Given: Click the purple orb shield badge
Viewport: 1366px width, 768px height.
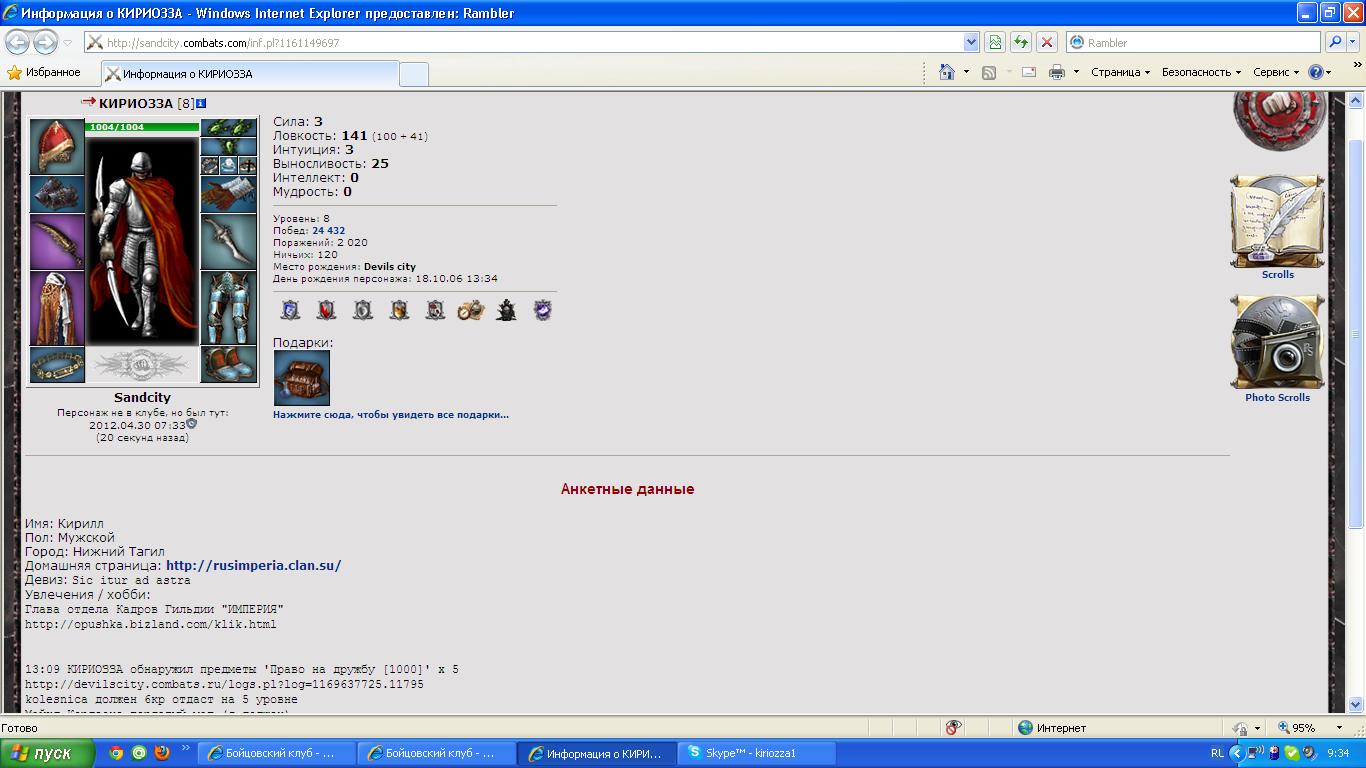Looking at the screenshot, I should click(543, 310).
